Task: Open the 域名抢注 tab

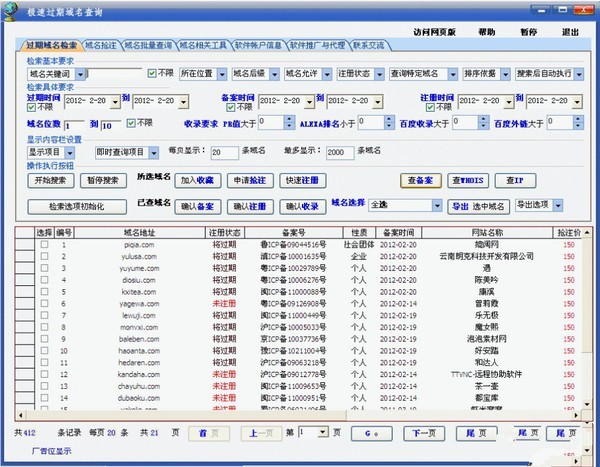Action: point(101,45)
